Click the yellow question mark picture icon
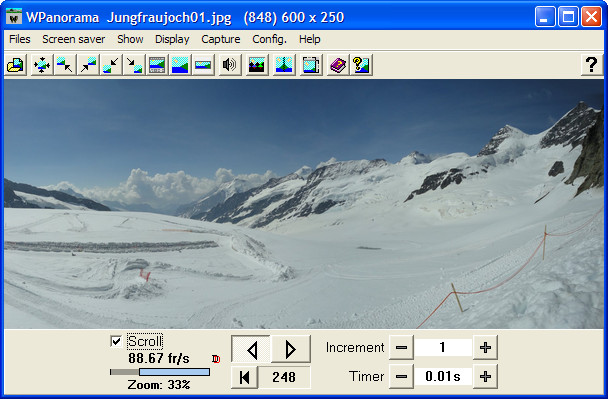This screenshot has height=399, width=608. click(361, 65)
